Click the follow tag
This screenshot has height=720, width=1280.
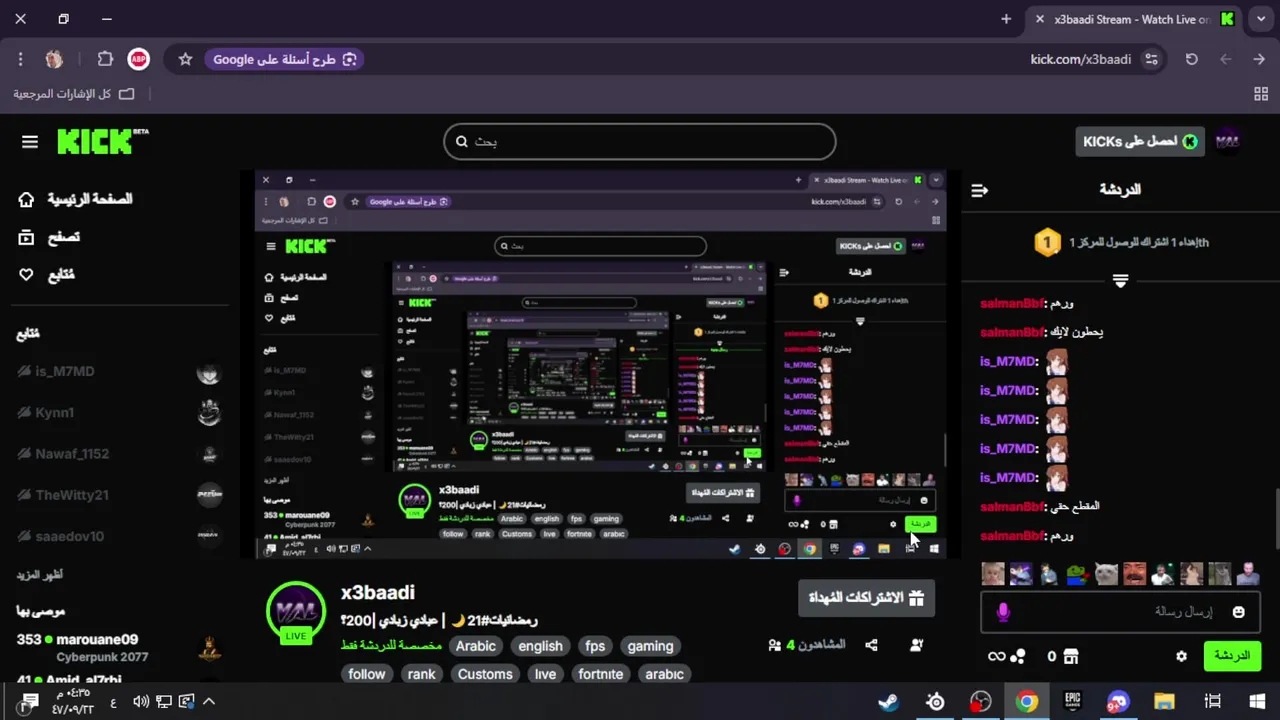pyautogui.click(x=367, y=674)
